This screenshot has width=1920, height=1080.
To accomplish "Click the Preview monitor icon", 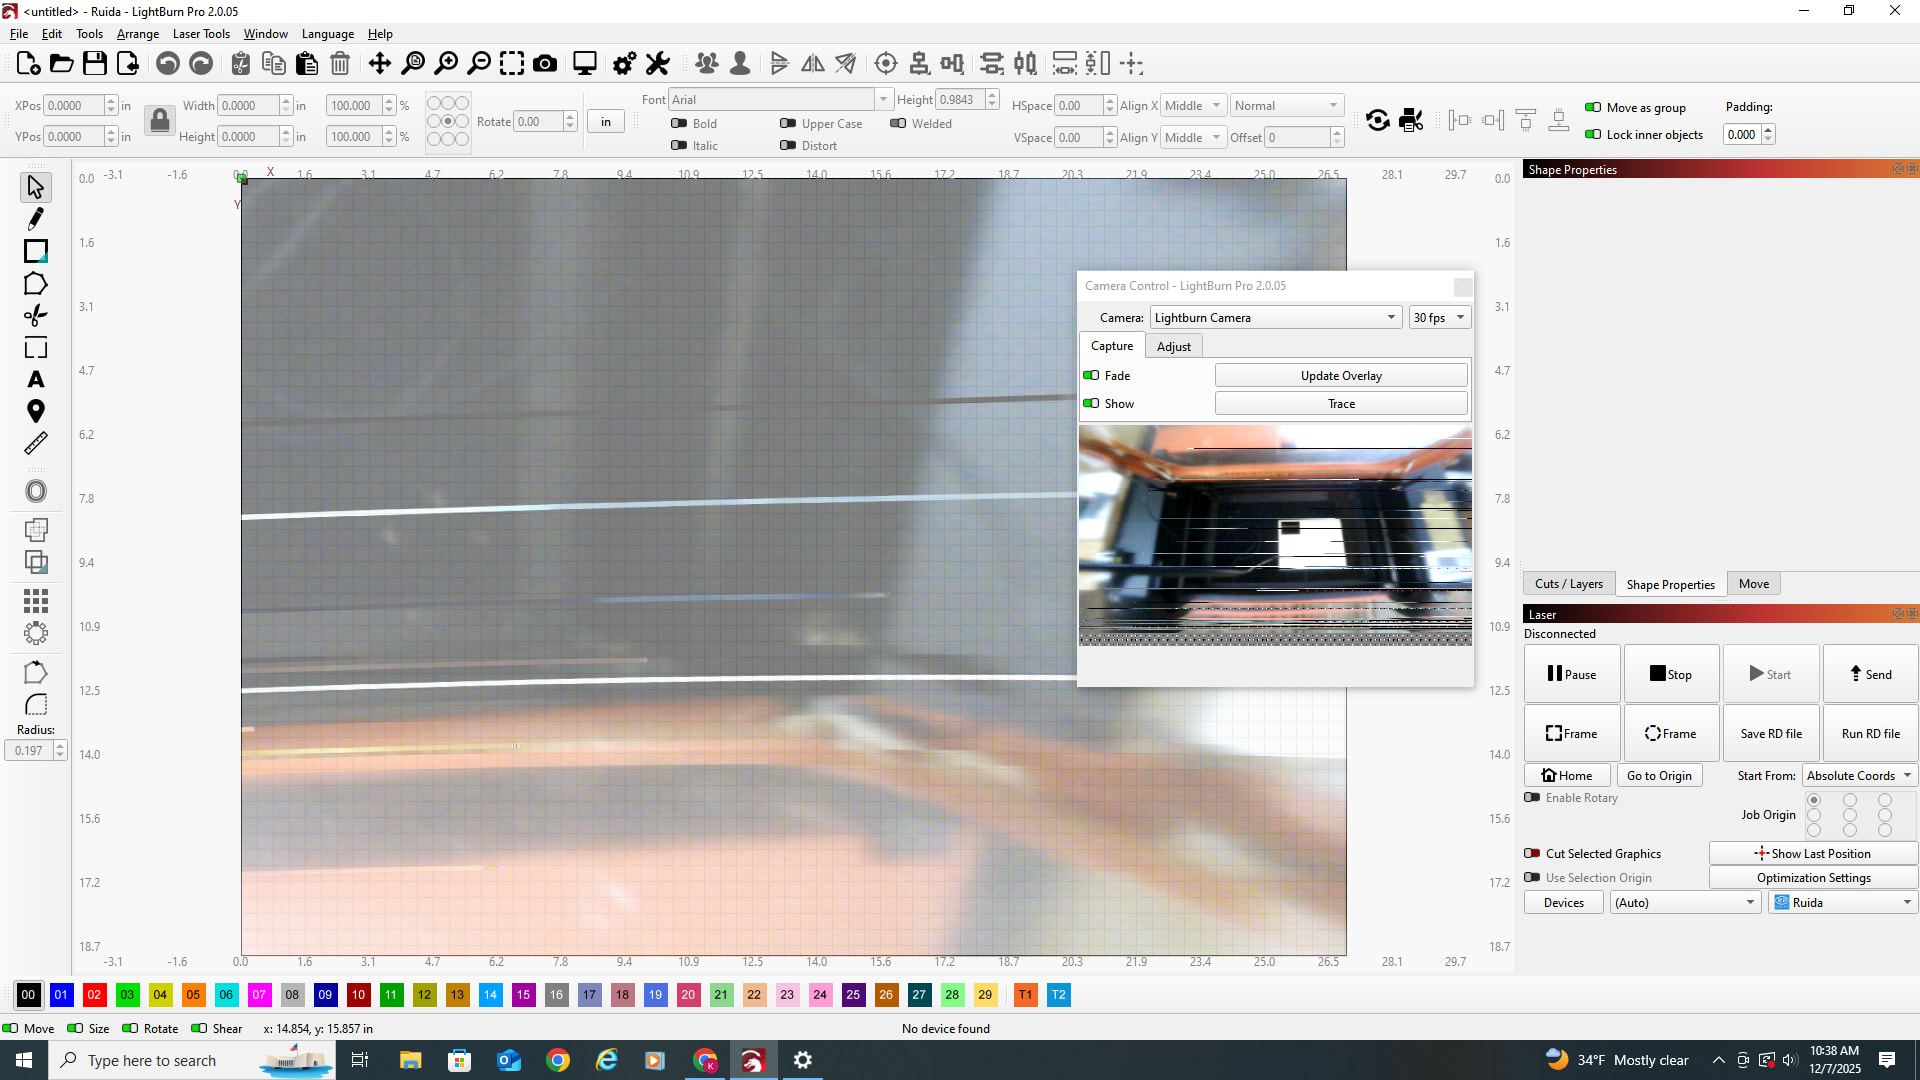I will click(585, 64).
